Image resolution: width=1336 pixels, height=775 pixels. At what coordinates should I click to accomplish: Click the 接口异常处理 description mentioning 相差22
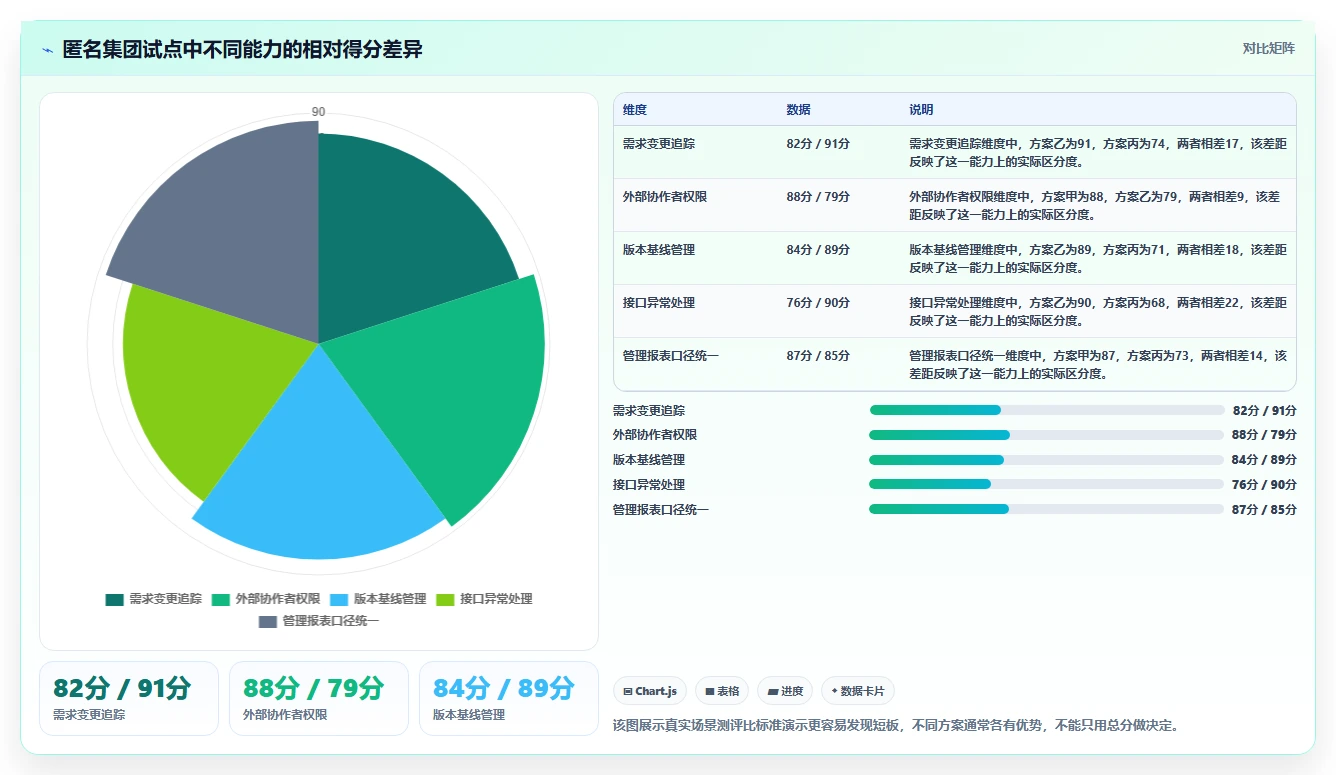(1098, 311)
